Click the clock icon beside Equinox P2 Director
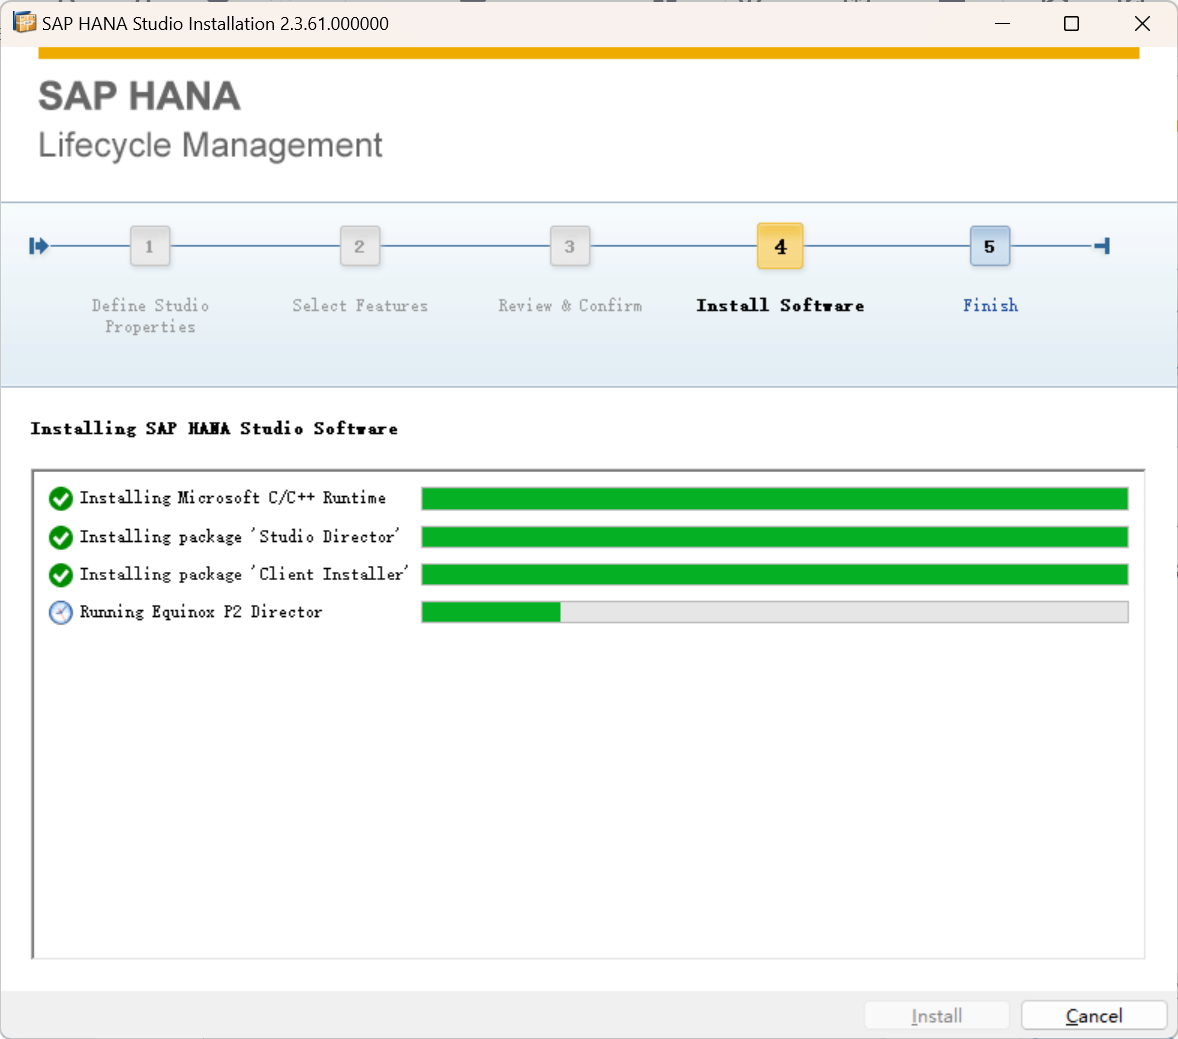Image resolution: width=1178 pixels, height=1039 pixels. pyautogui.click(x=61, y=612)
